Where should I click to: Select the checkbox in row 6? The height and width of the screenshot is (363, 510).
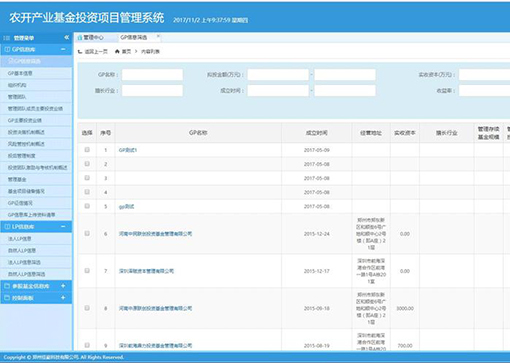coord(87,233)
